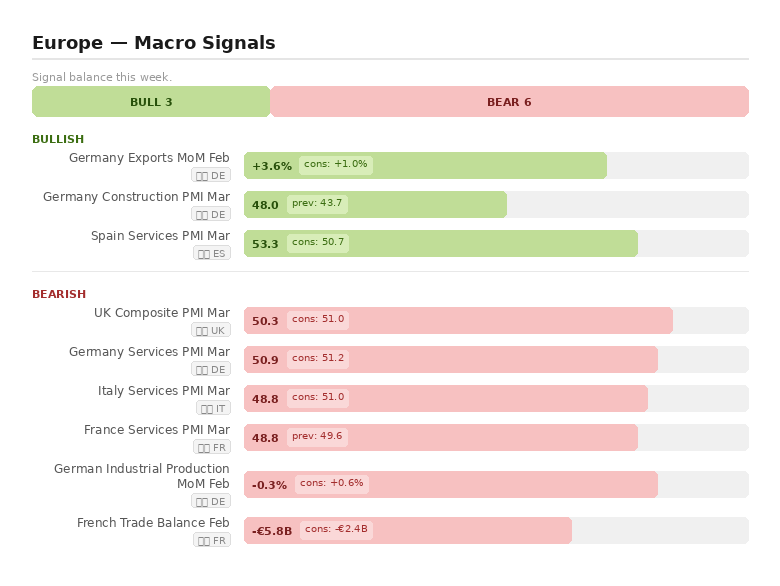
Task: Click the 'cons: -€2.4B' chip on French Trade bar
Action: point(336,530)
